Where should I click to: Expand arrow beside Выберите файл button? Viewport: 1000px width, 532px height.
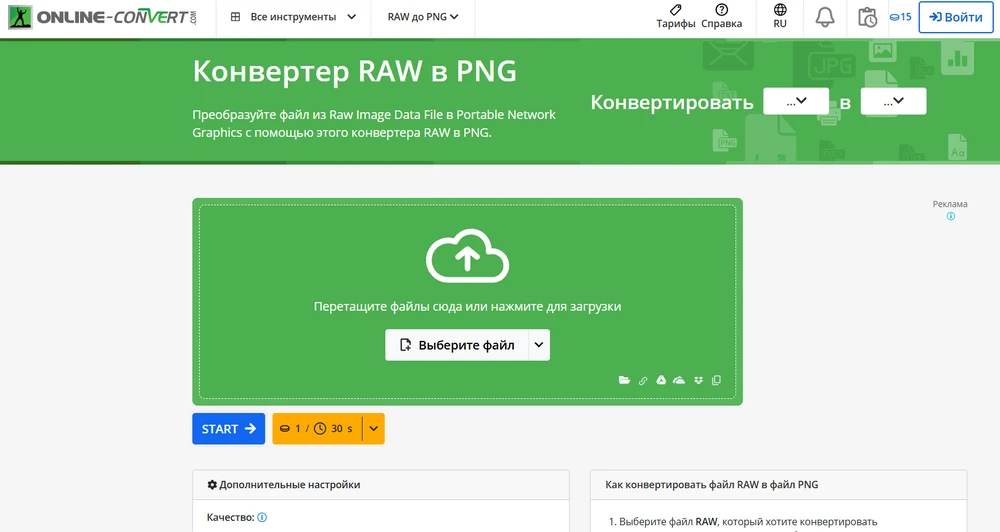[x=538, y=345]
